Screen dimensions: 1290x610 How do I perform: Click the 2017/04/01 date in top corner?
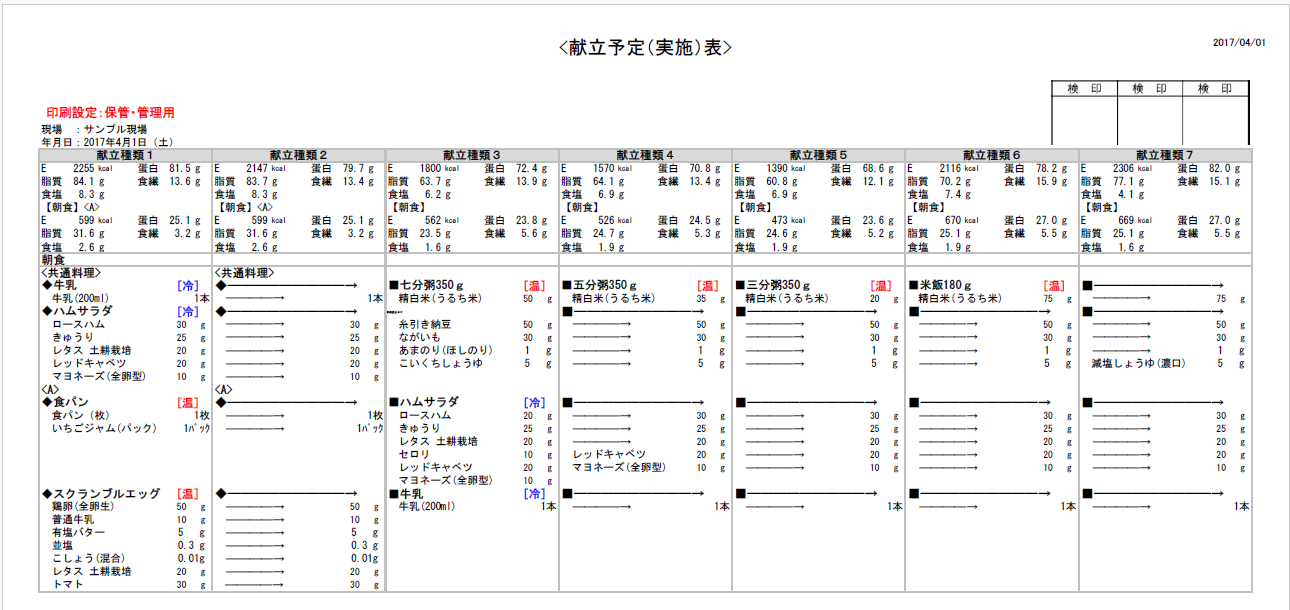click(x=1238, y=42)
